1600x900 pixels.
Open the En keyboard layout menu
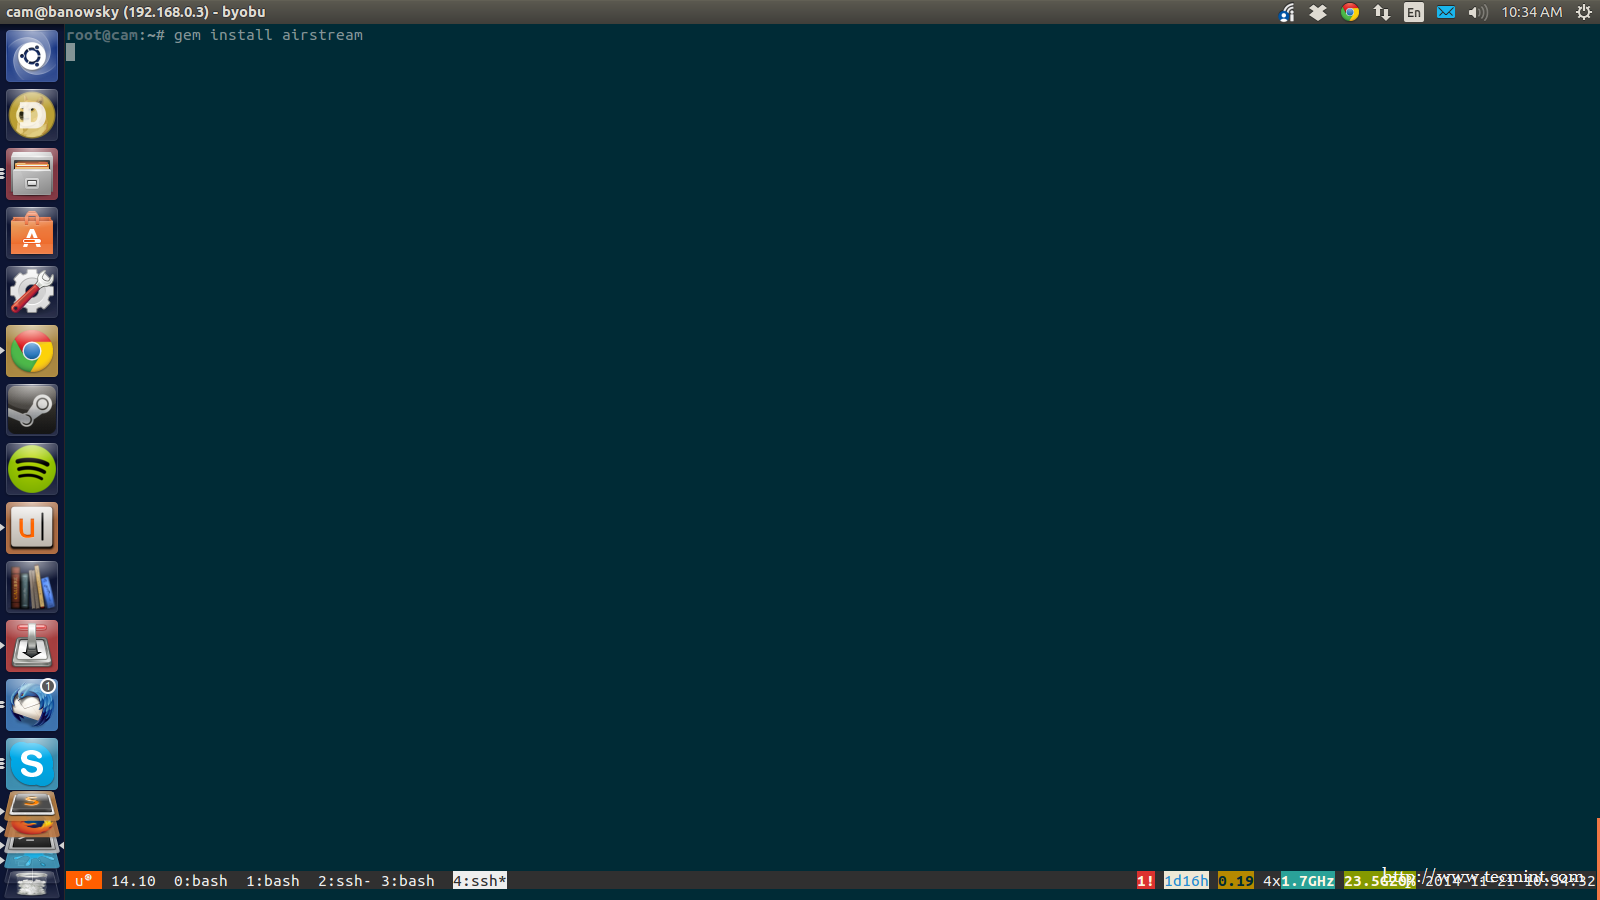point(1413,12)
